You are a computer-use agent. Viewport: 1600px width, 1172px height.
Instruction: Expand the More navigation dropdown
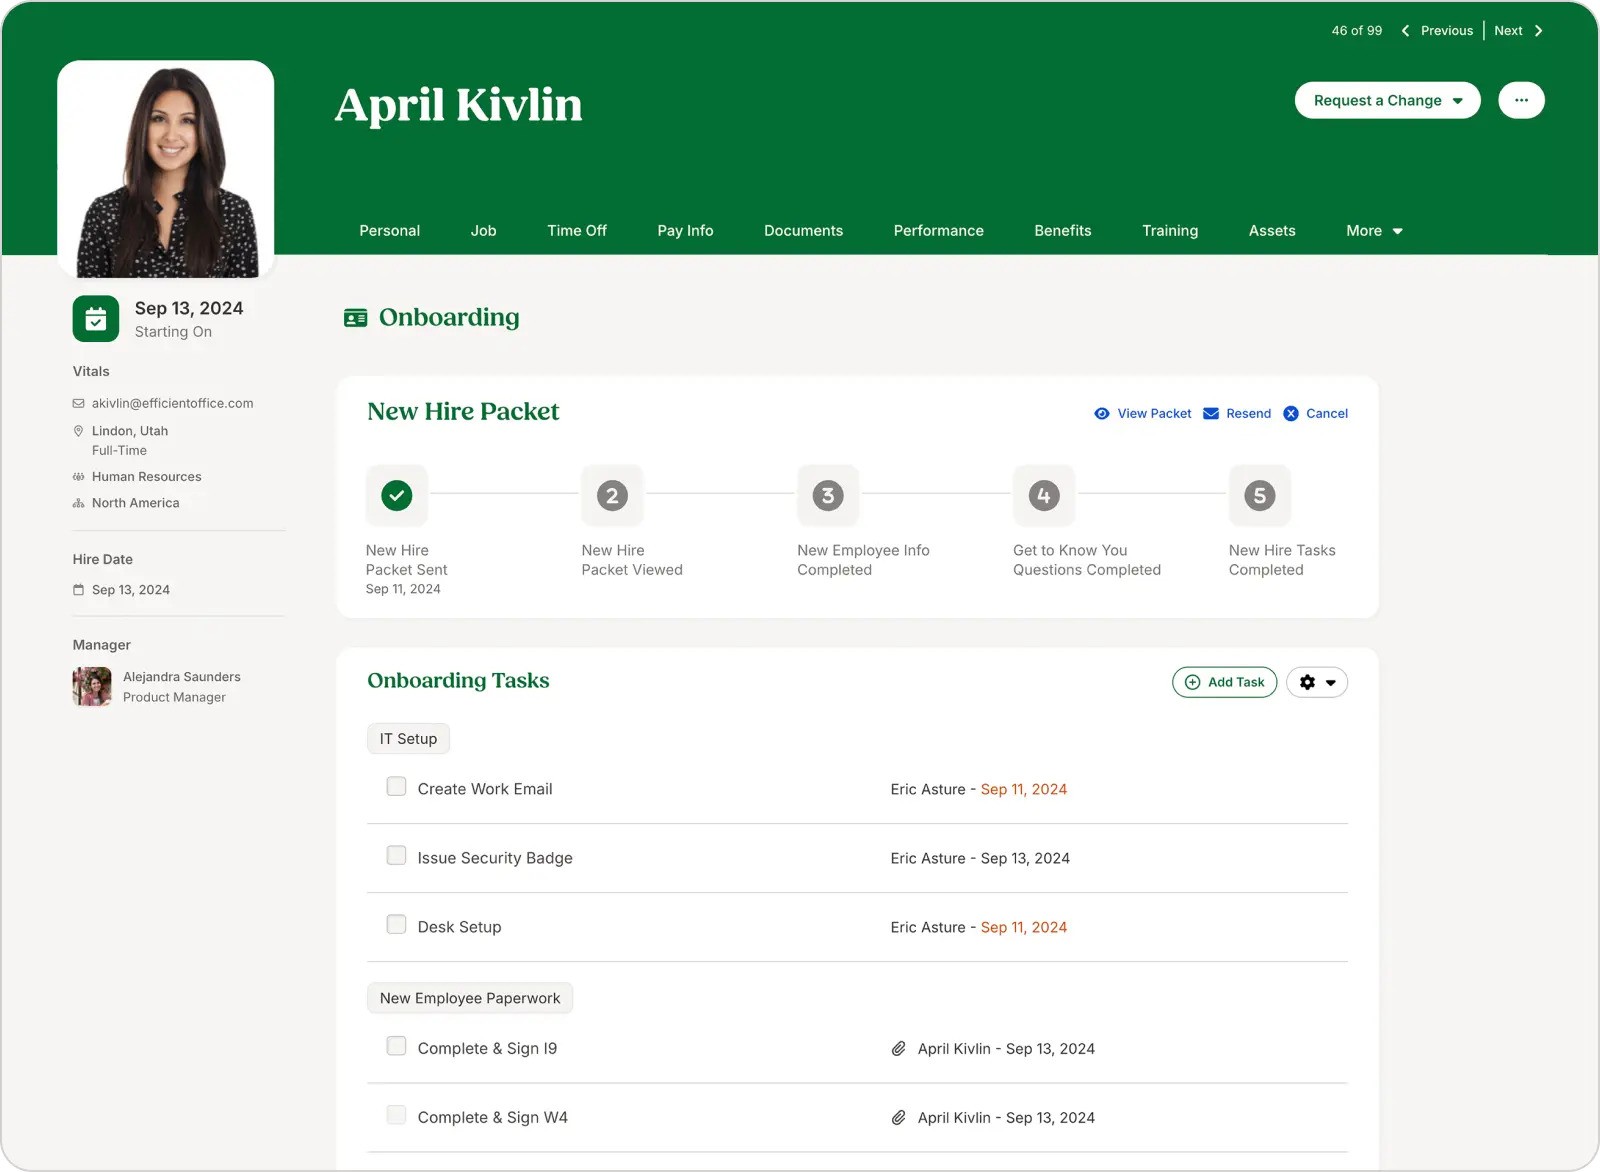point(1373,230)
